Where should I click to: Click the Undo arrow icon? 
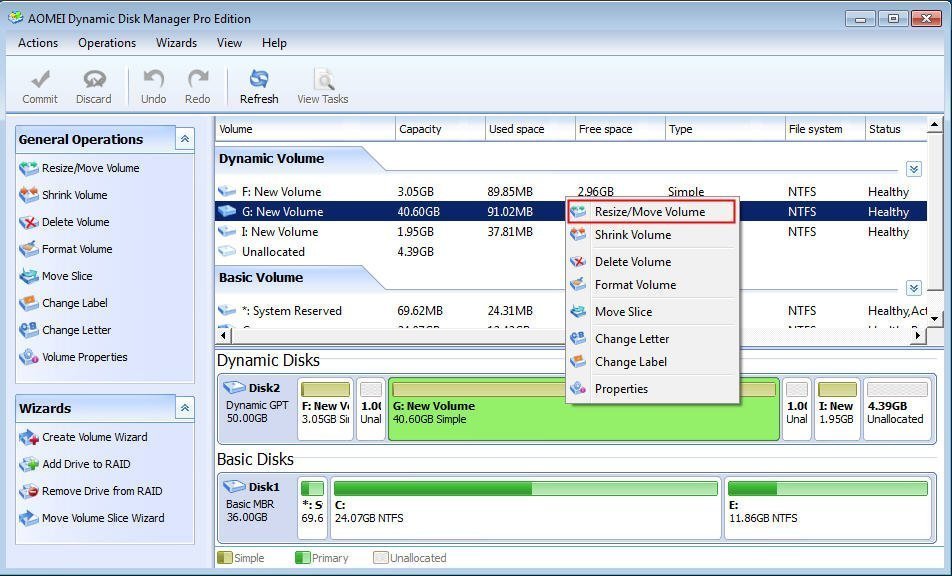[x=154, y=79]
